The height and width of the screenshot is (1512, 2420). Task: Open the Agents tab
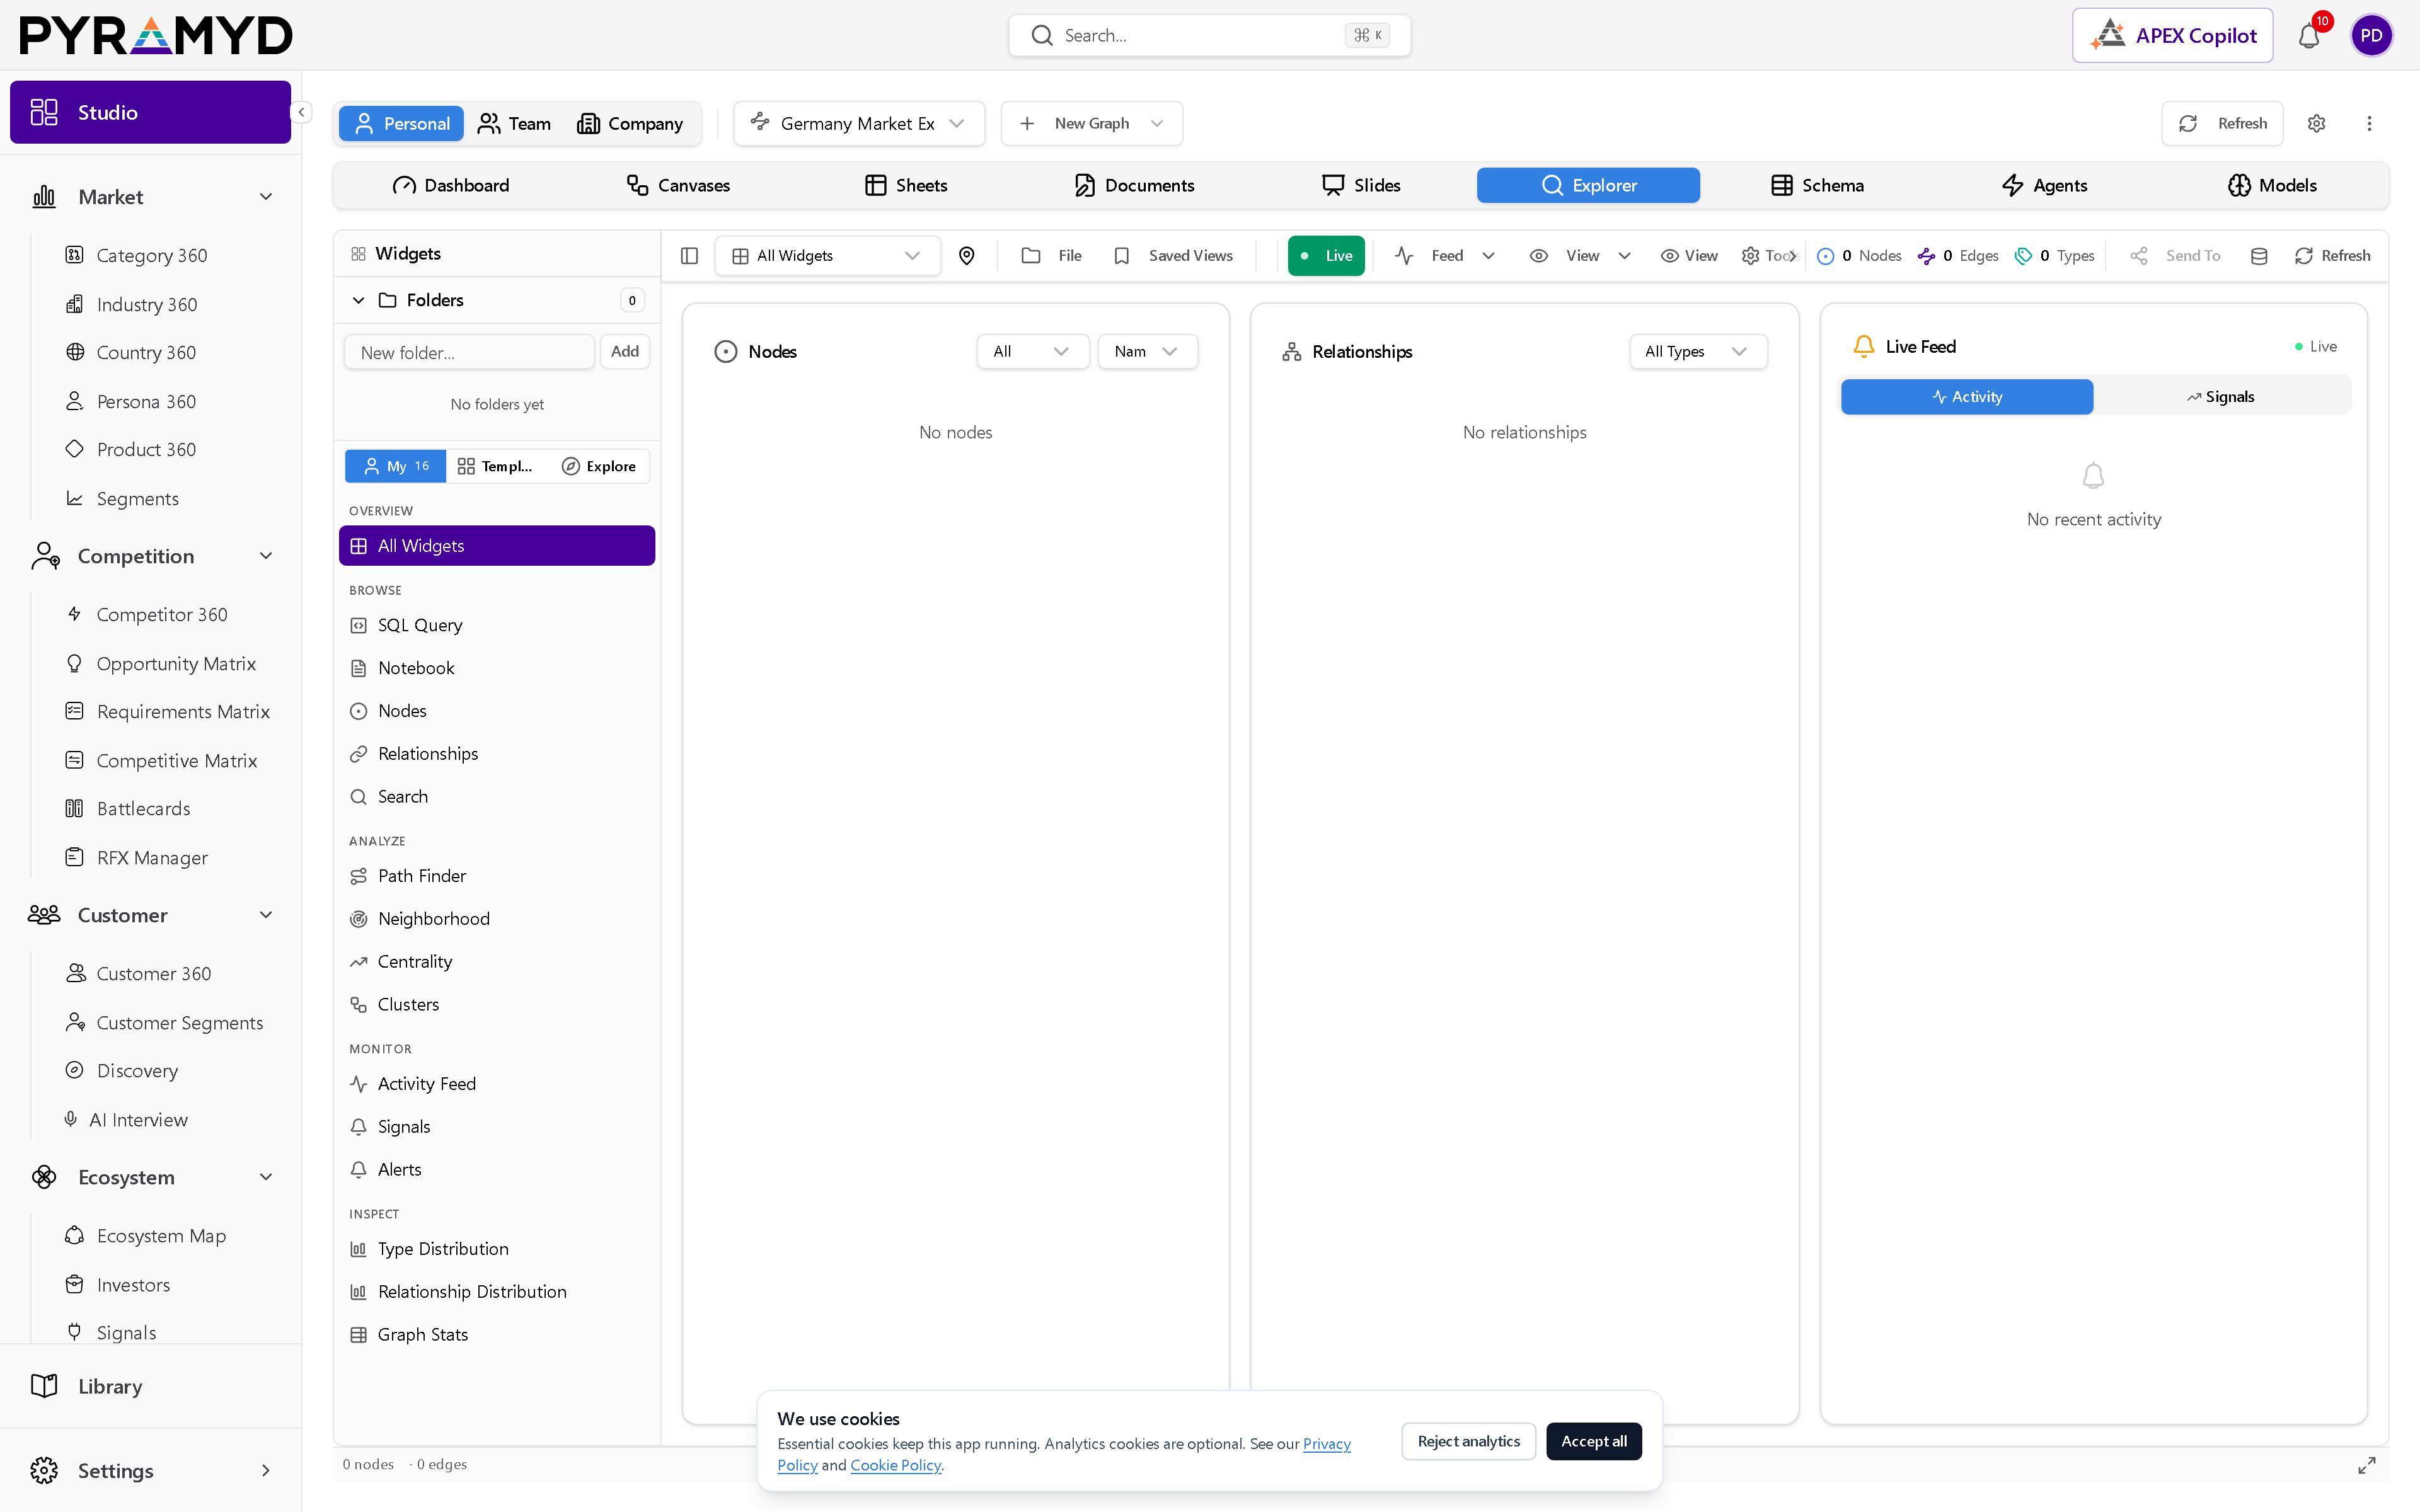(2044, 185)
